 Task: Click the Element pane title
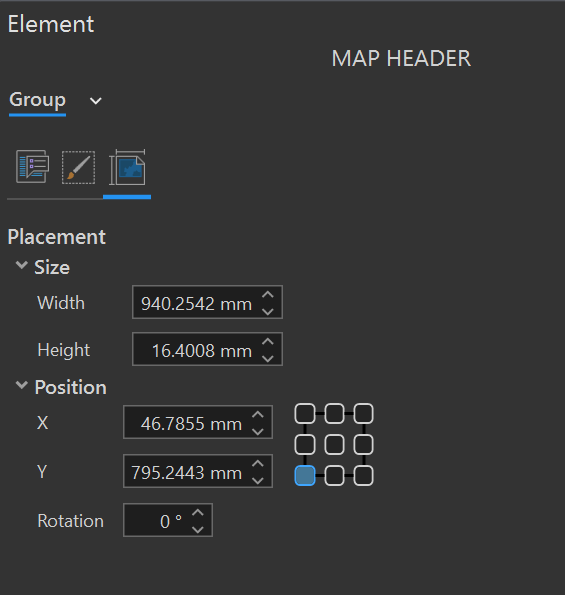[x=51, y=24]
